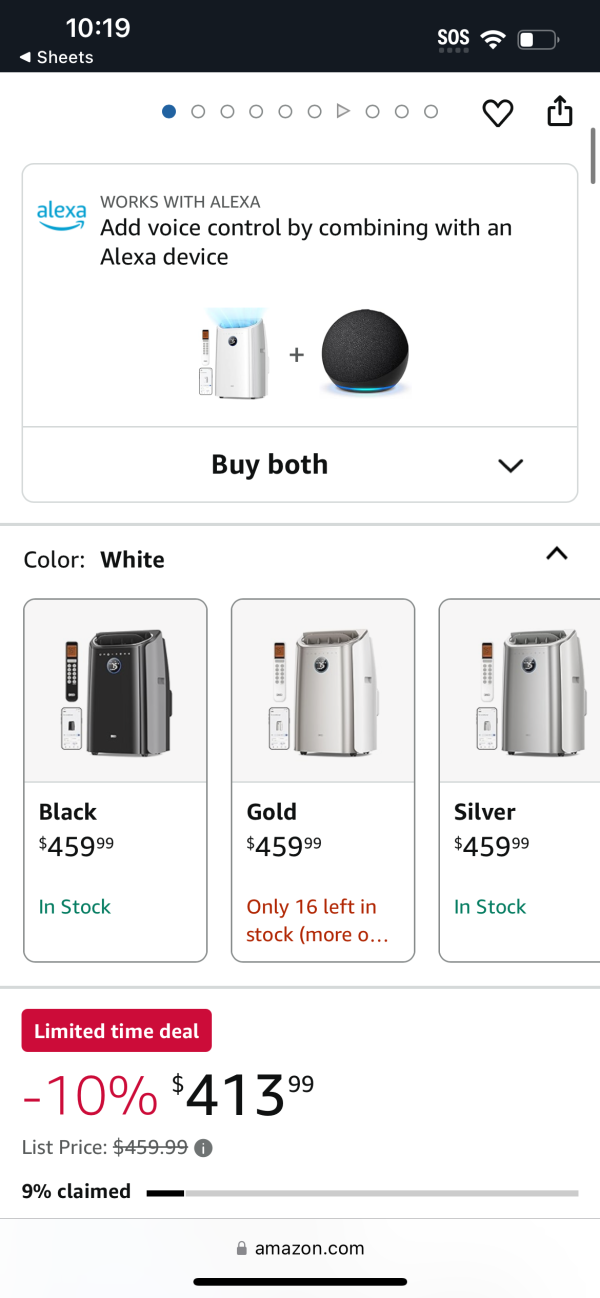Tap the share icon
600x1298 pixels.
(x=560, y=111)
